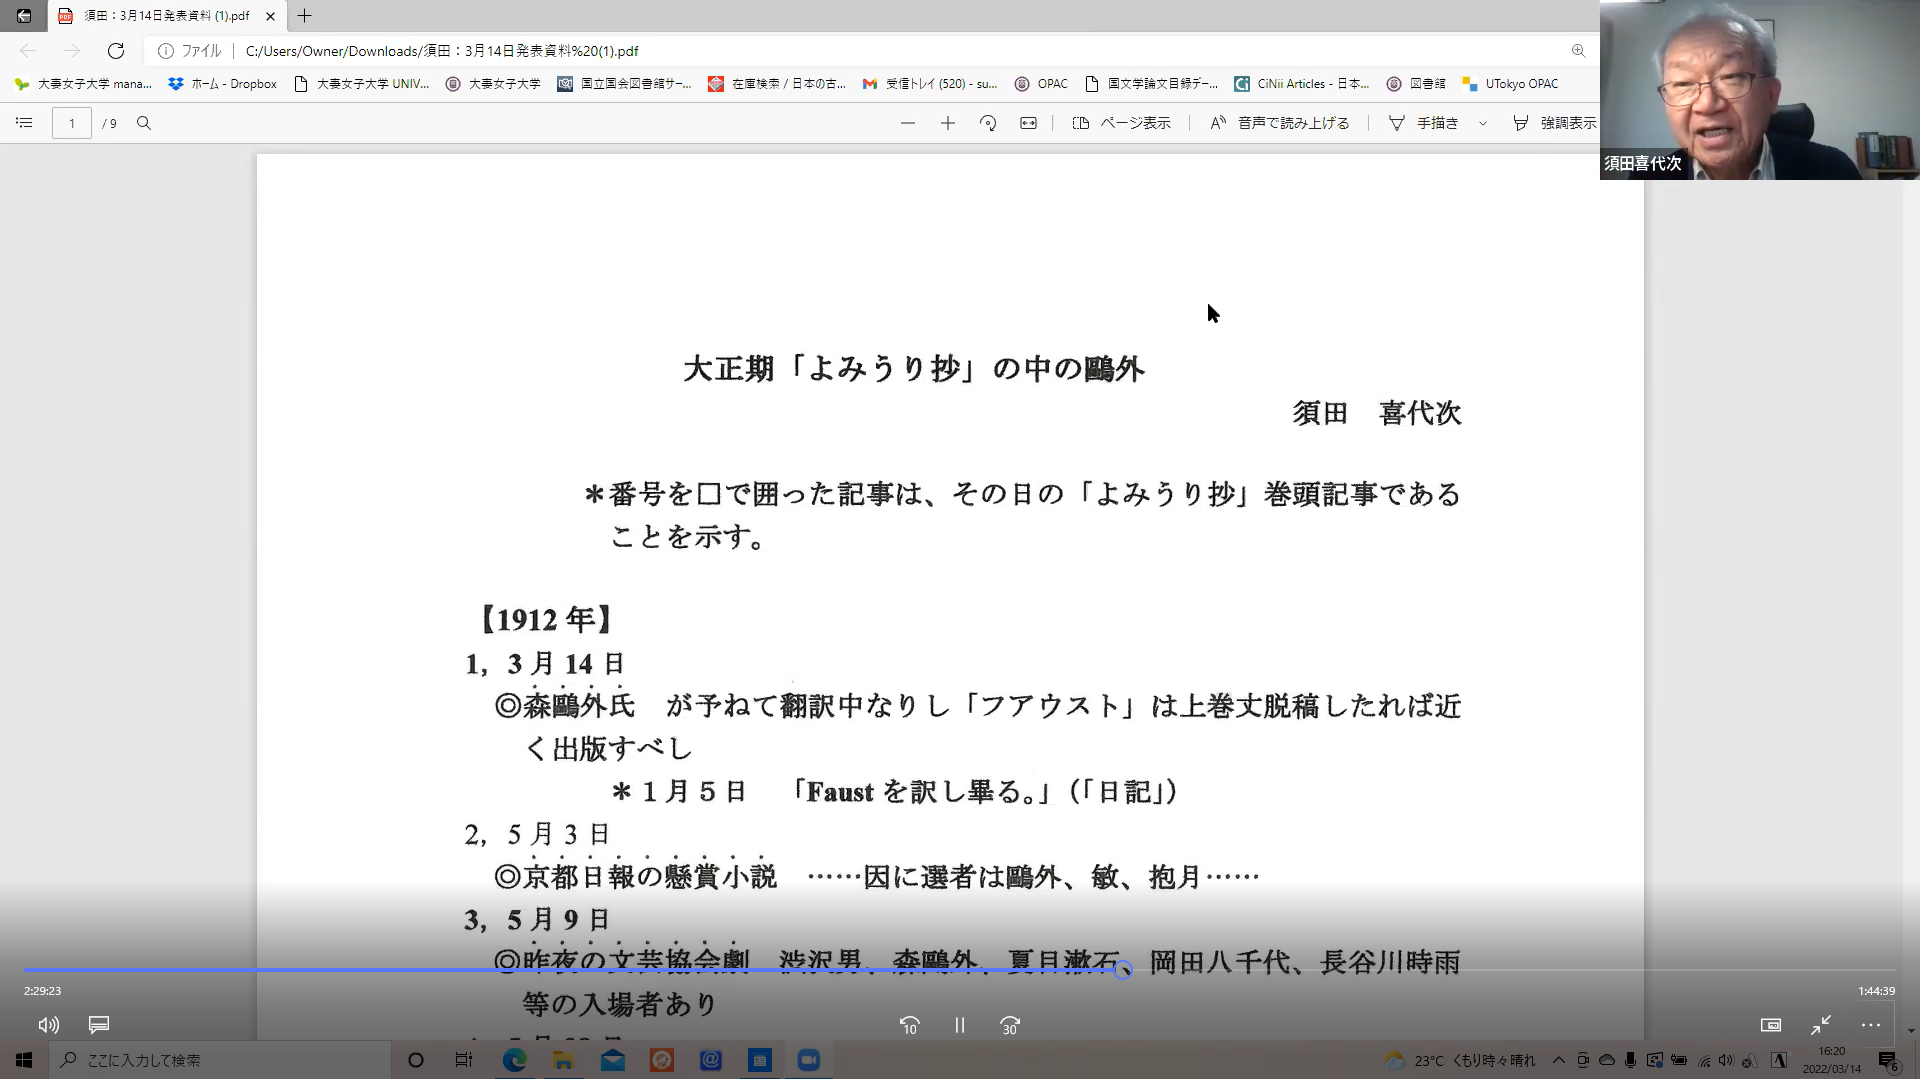This screenshot has height=1079, width=1920.
Task: Open the CiNii Articles bookmark
Action: coord(1302,84)
